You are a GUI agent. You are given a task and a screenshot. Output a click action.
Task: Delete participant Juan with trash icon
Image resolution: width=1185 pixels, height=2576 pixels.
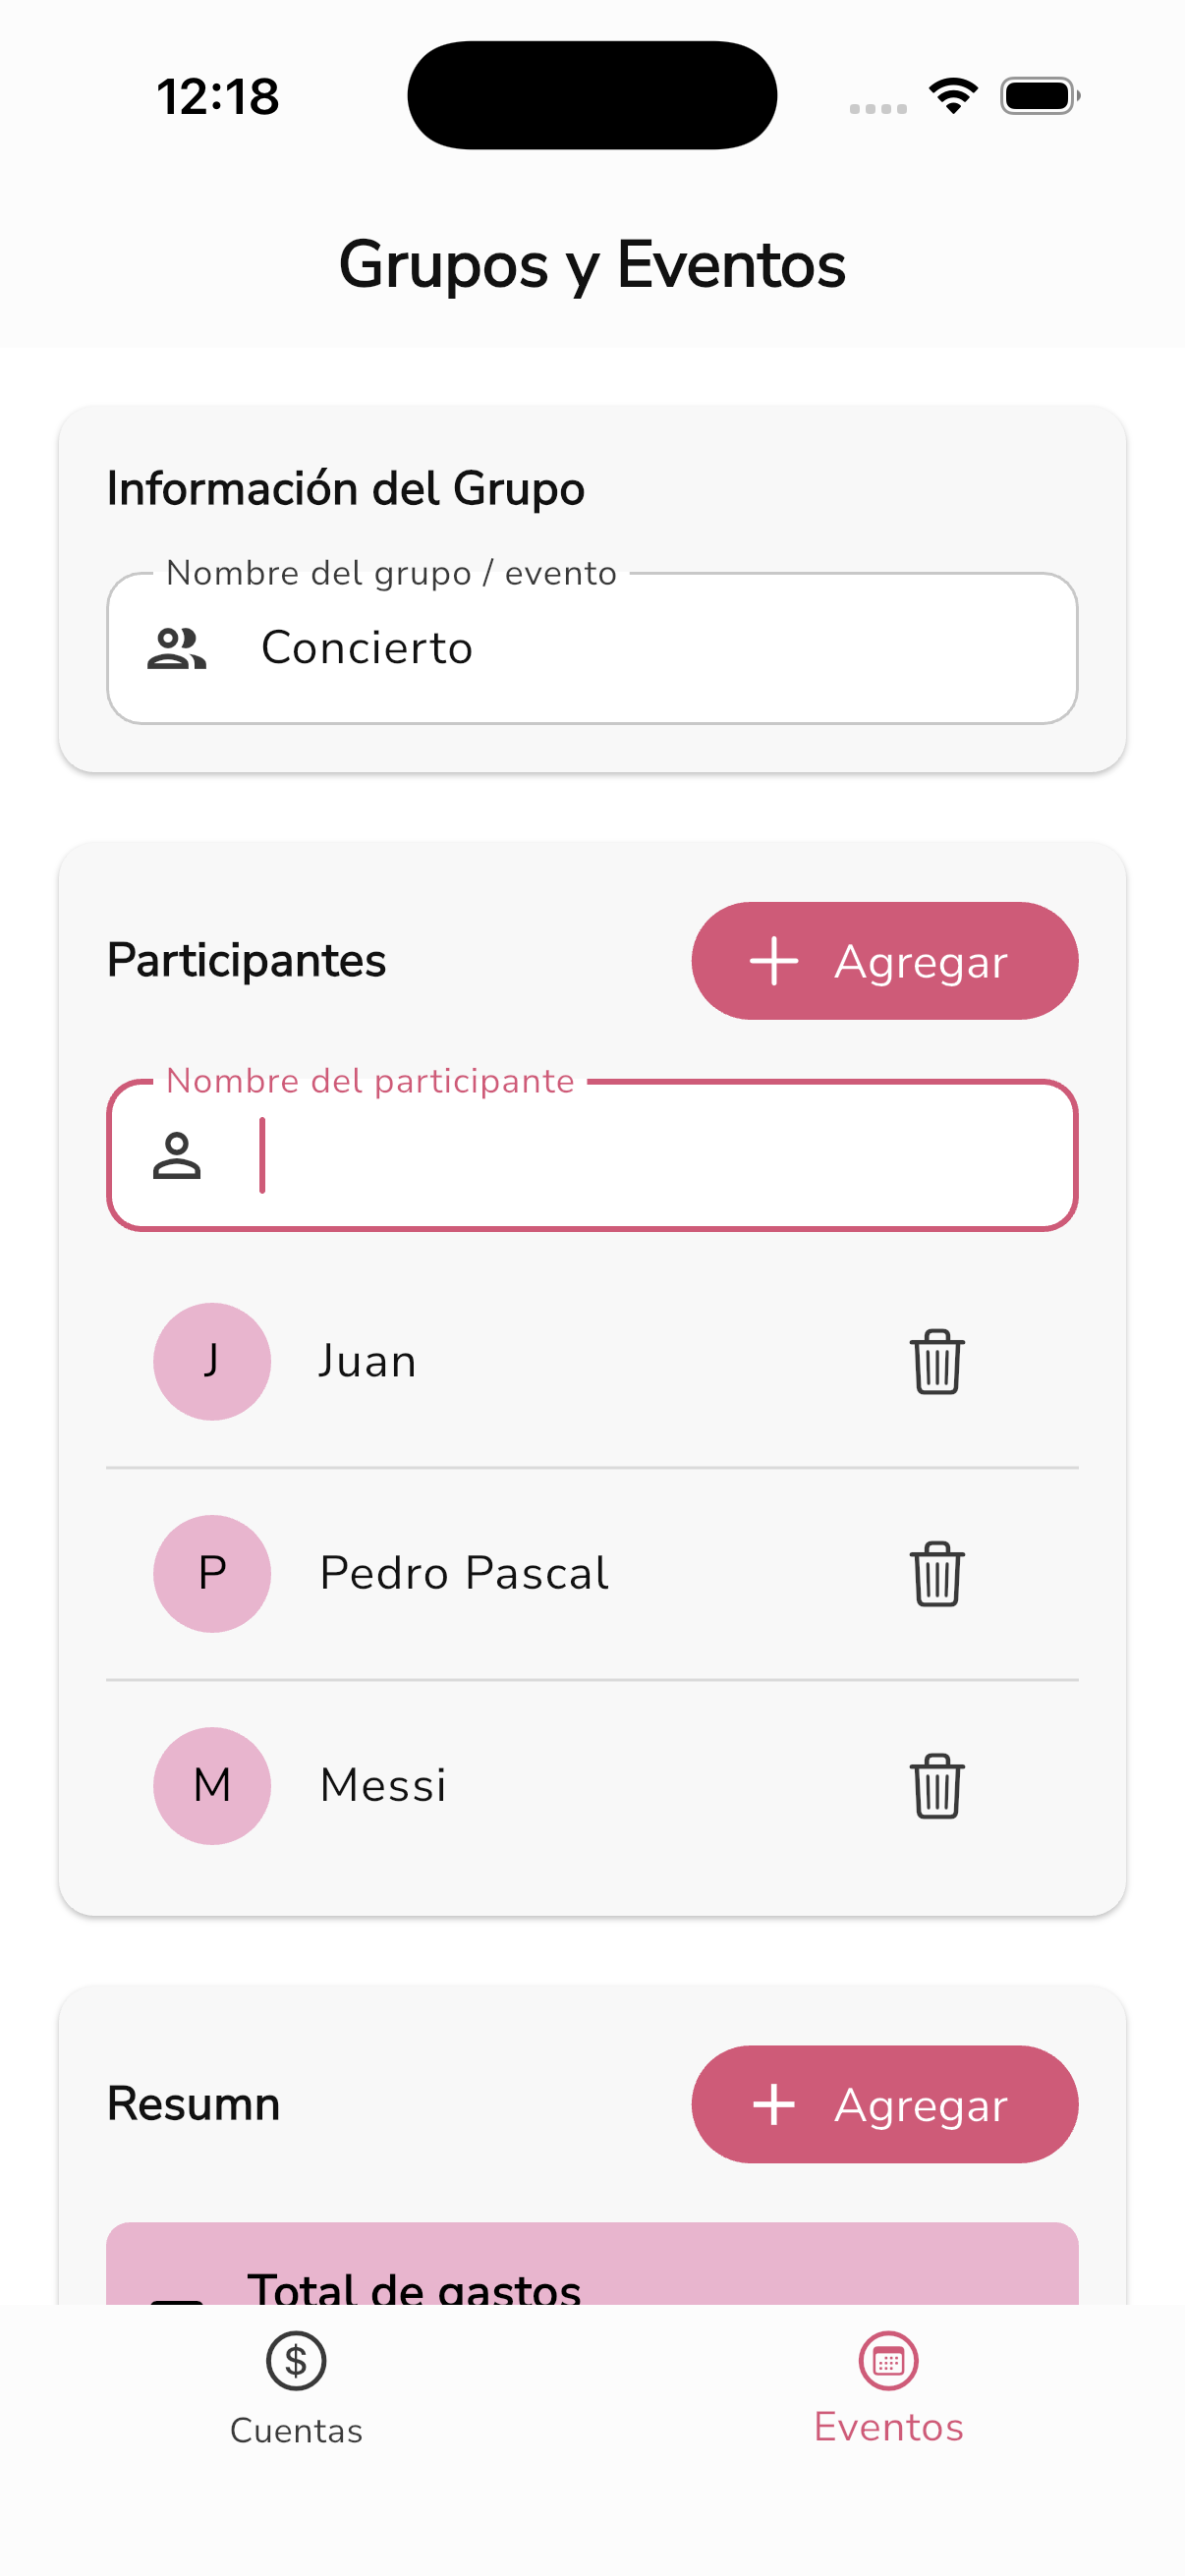click(936, 1361)
